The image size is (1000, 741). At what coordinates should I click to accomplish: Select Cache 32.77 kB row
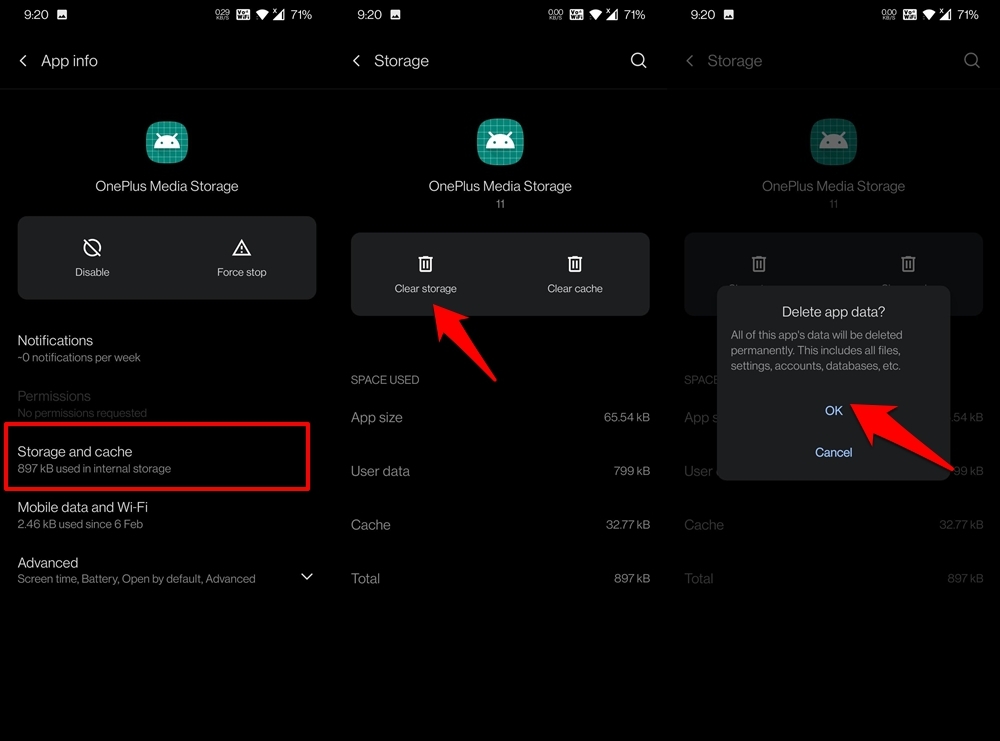pos(500,524)
